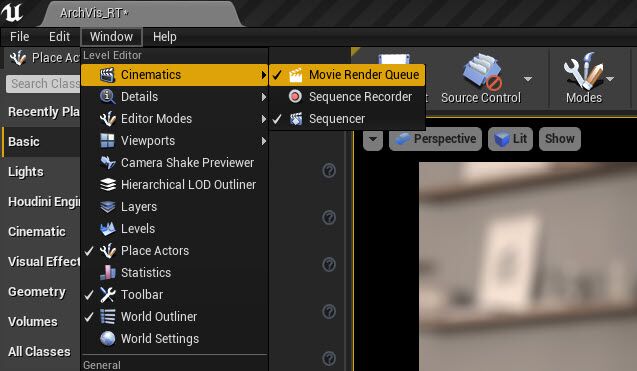Click the Levels mountain icon
637x371 pixels.
click(x=107, y=228)
